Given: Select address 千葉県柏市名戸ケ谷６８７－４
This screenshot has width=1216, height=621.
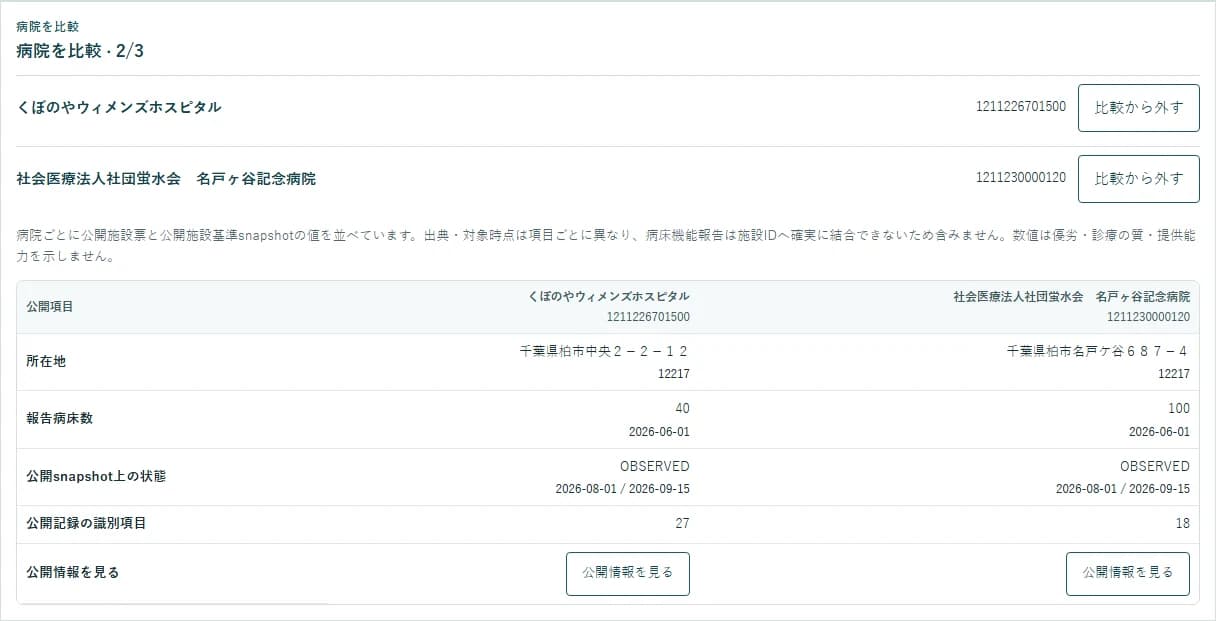Looking at the screenshot, I should tap(1098, 351).
